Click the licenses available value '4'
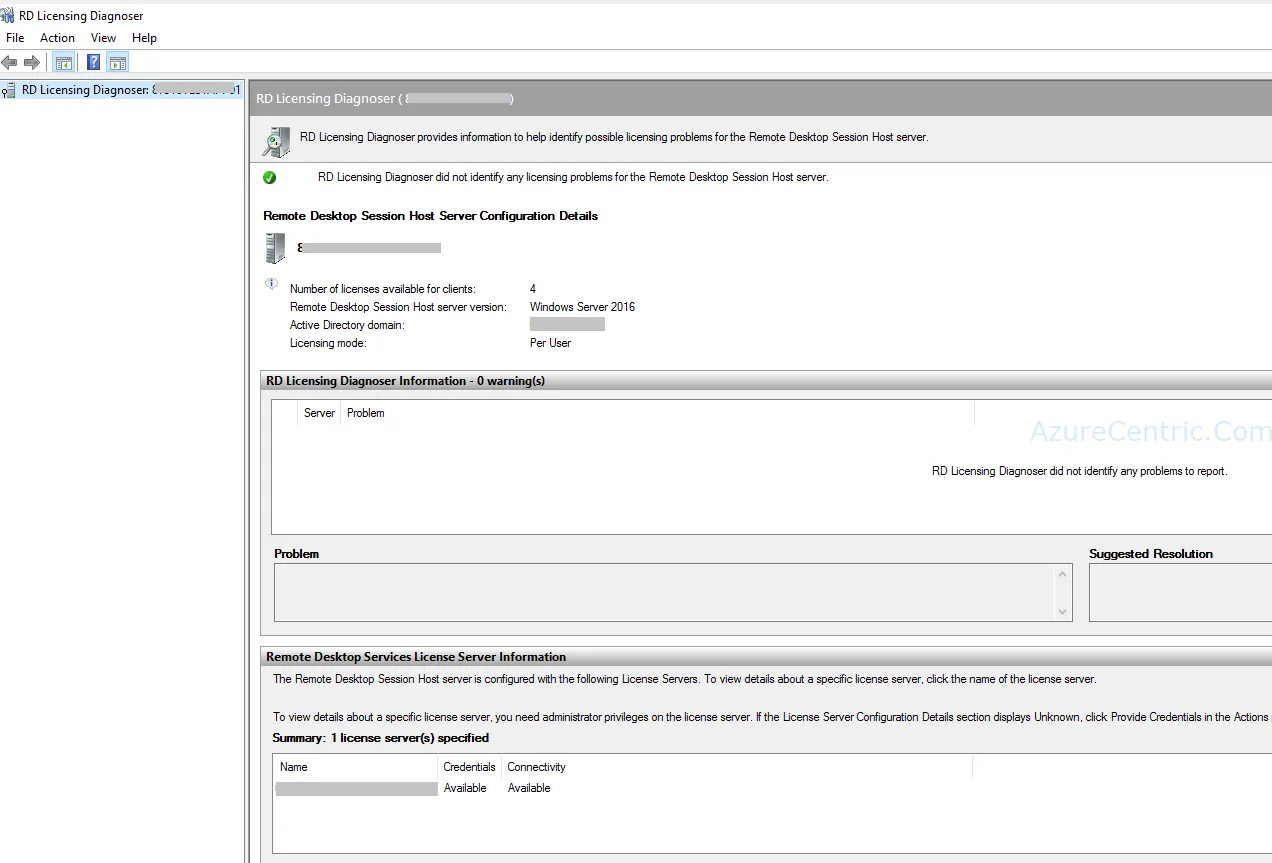Screen dimensions: 1272x863 [533, 289]
